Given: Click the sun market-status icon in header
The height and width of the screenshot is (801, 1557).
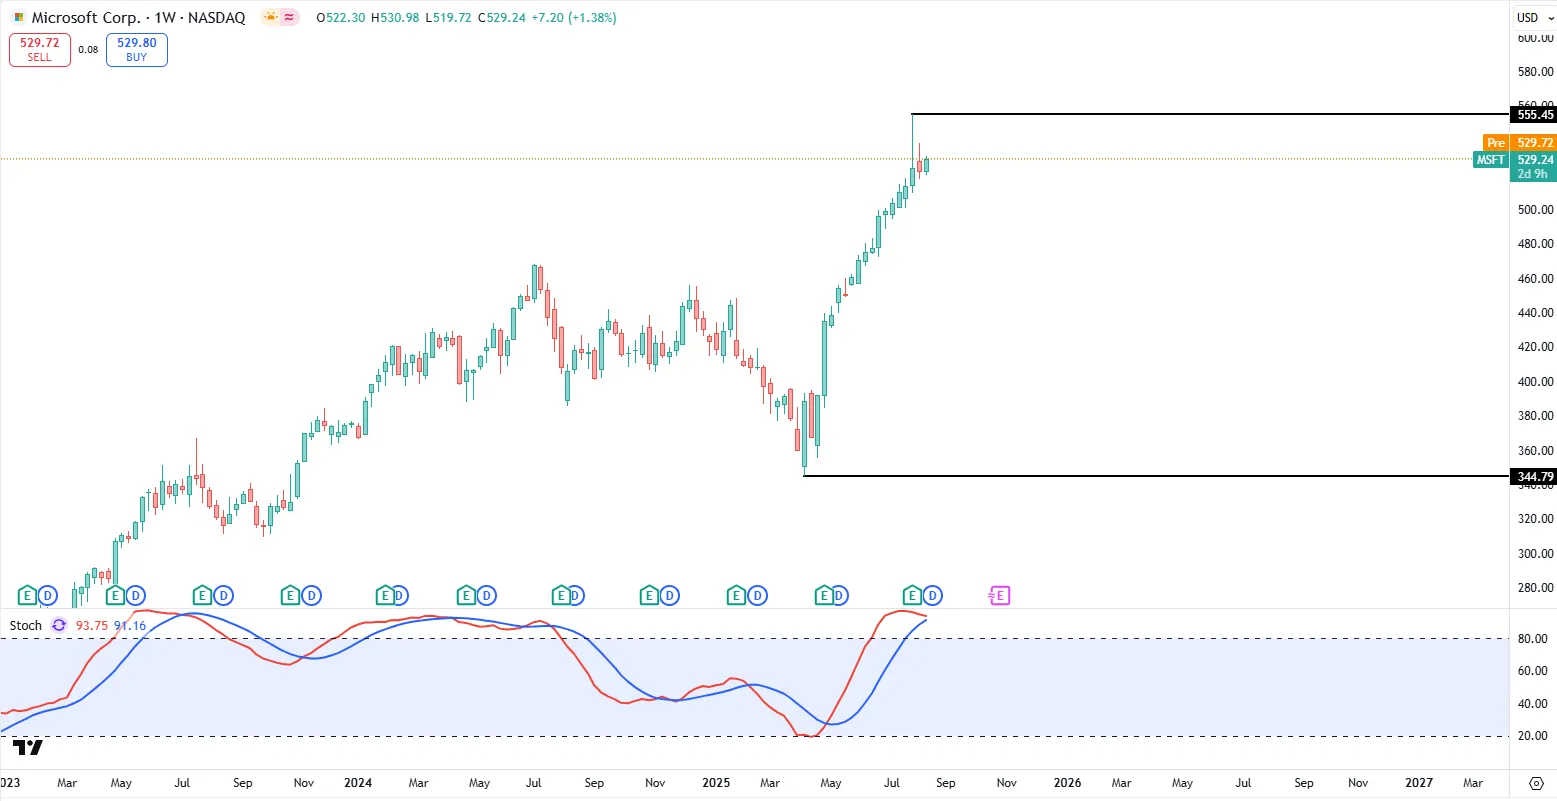Looking at the screenshot, I should (270, 18).
